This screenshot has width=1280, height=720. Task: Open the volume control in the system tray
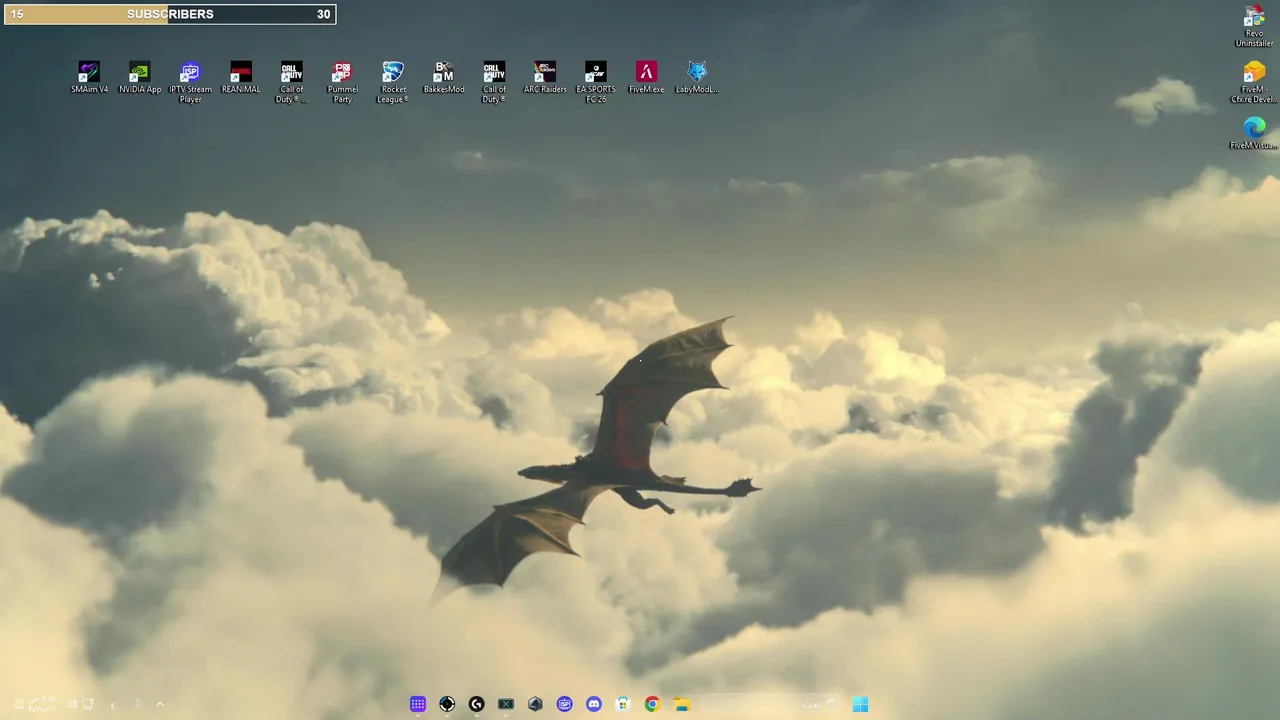(x=72, y=704)
